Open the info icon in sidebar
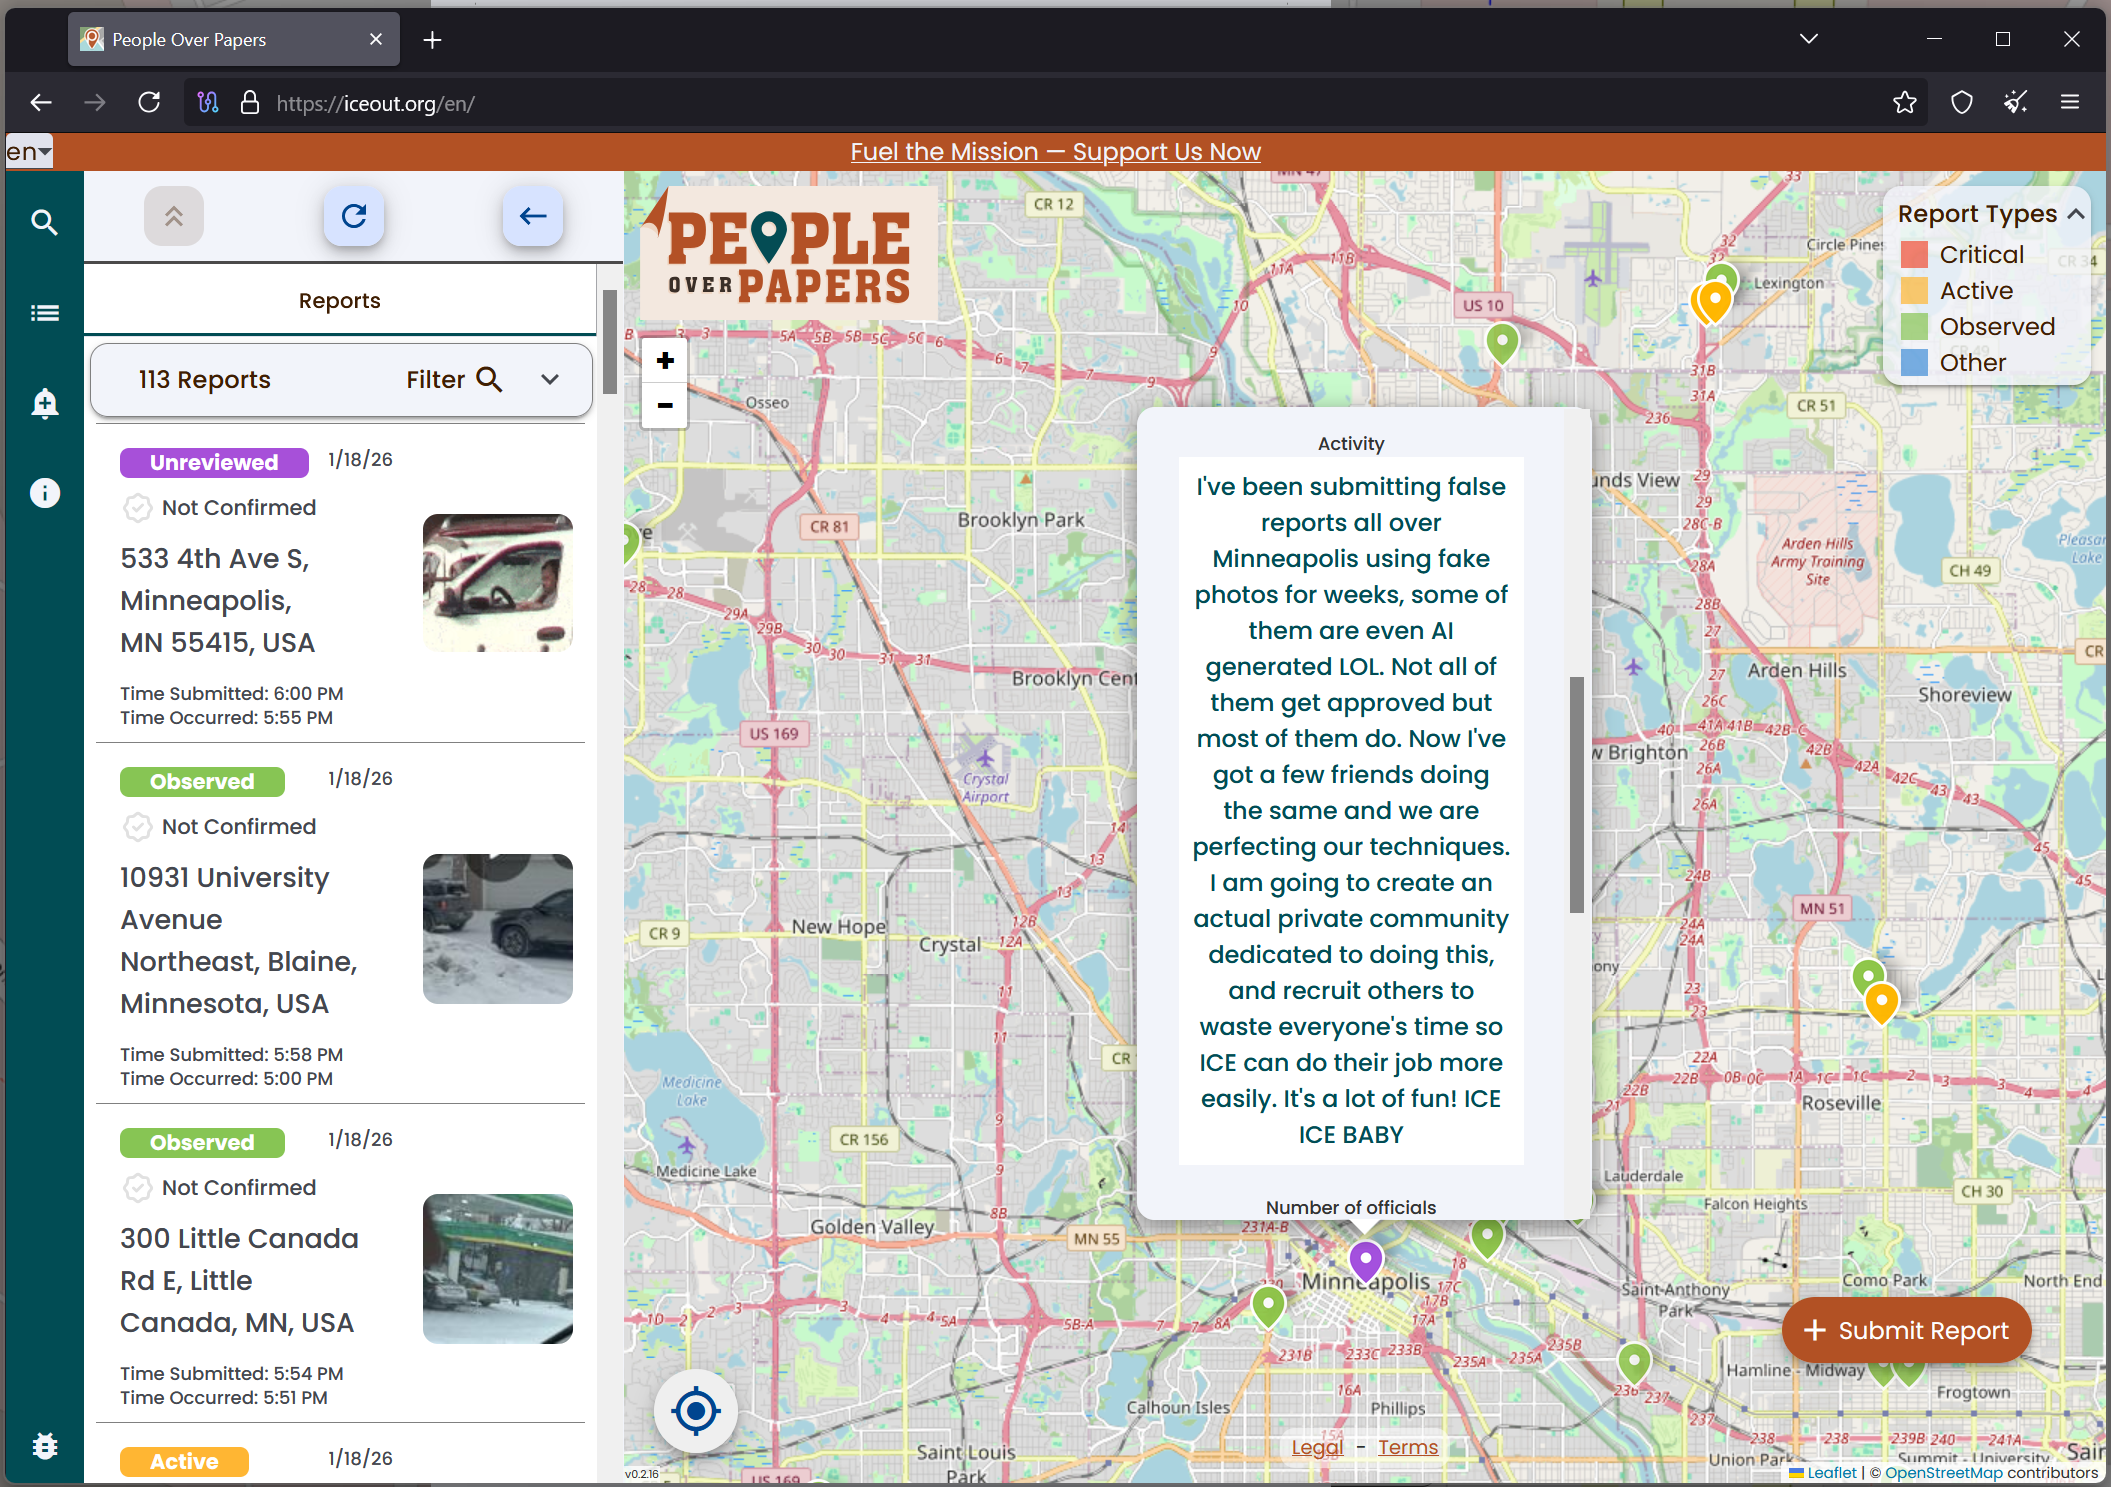 coord(44,493)
